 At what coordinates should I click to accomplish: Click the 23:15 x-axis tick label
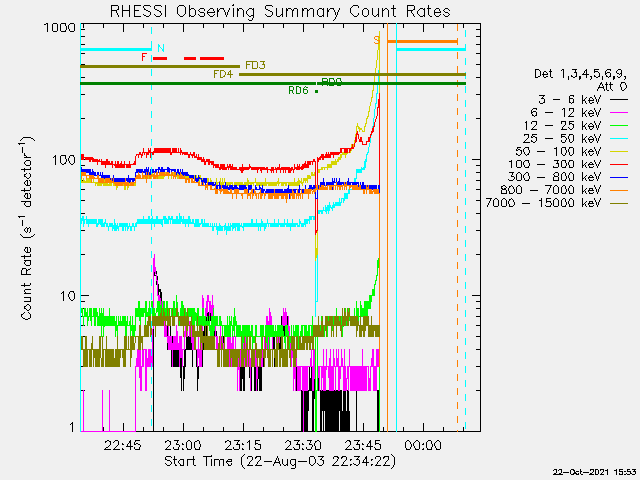pyautogui.click(x=243, y=445)
